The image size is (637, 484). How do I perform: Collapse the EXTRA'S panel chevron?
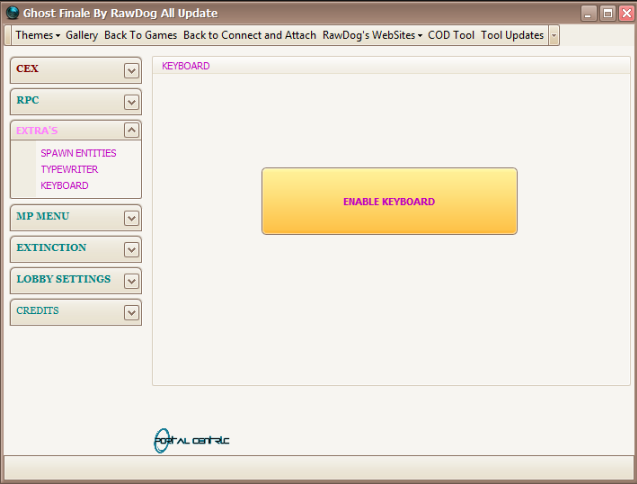(x=131, y=130)
